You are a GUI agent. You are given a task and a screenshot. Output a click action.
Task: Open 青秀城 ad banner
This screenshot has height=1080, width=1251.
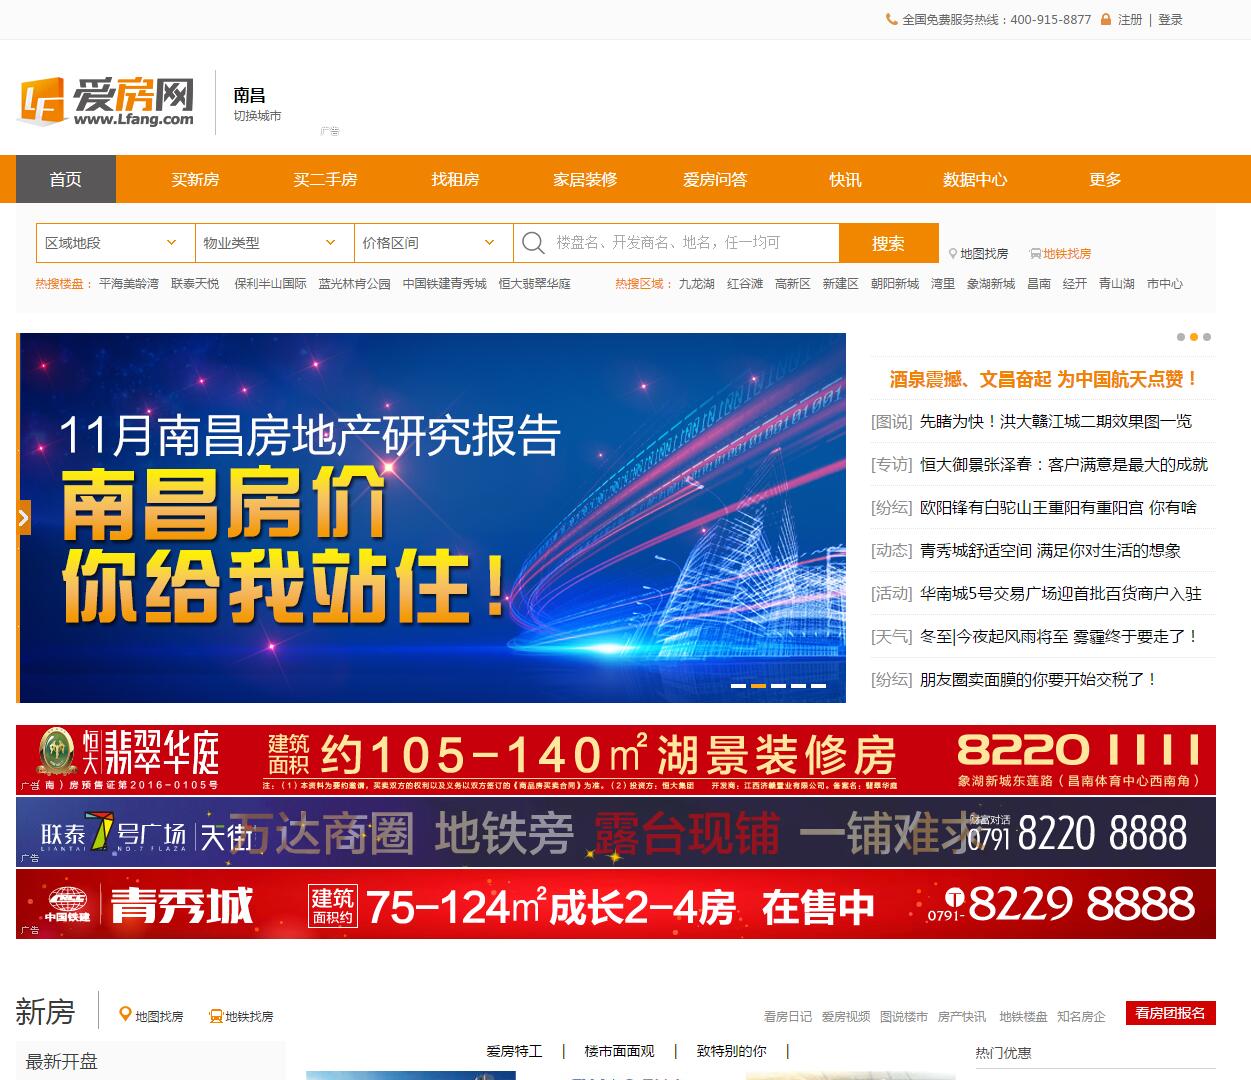[x=616, y=904]
